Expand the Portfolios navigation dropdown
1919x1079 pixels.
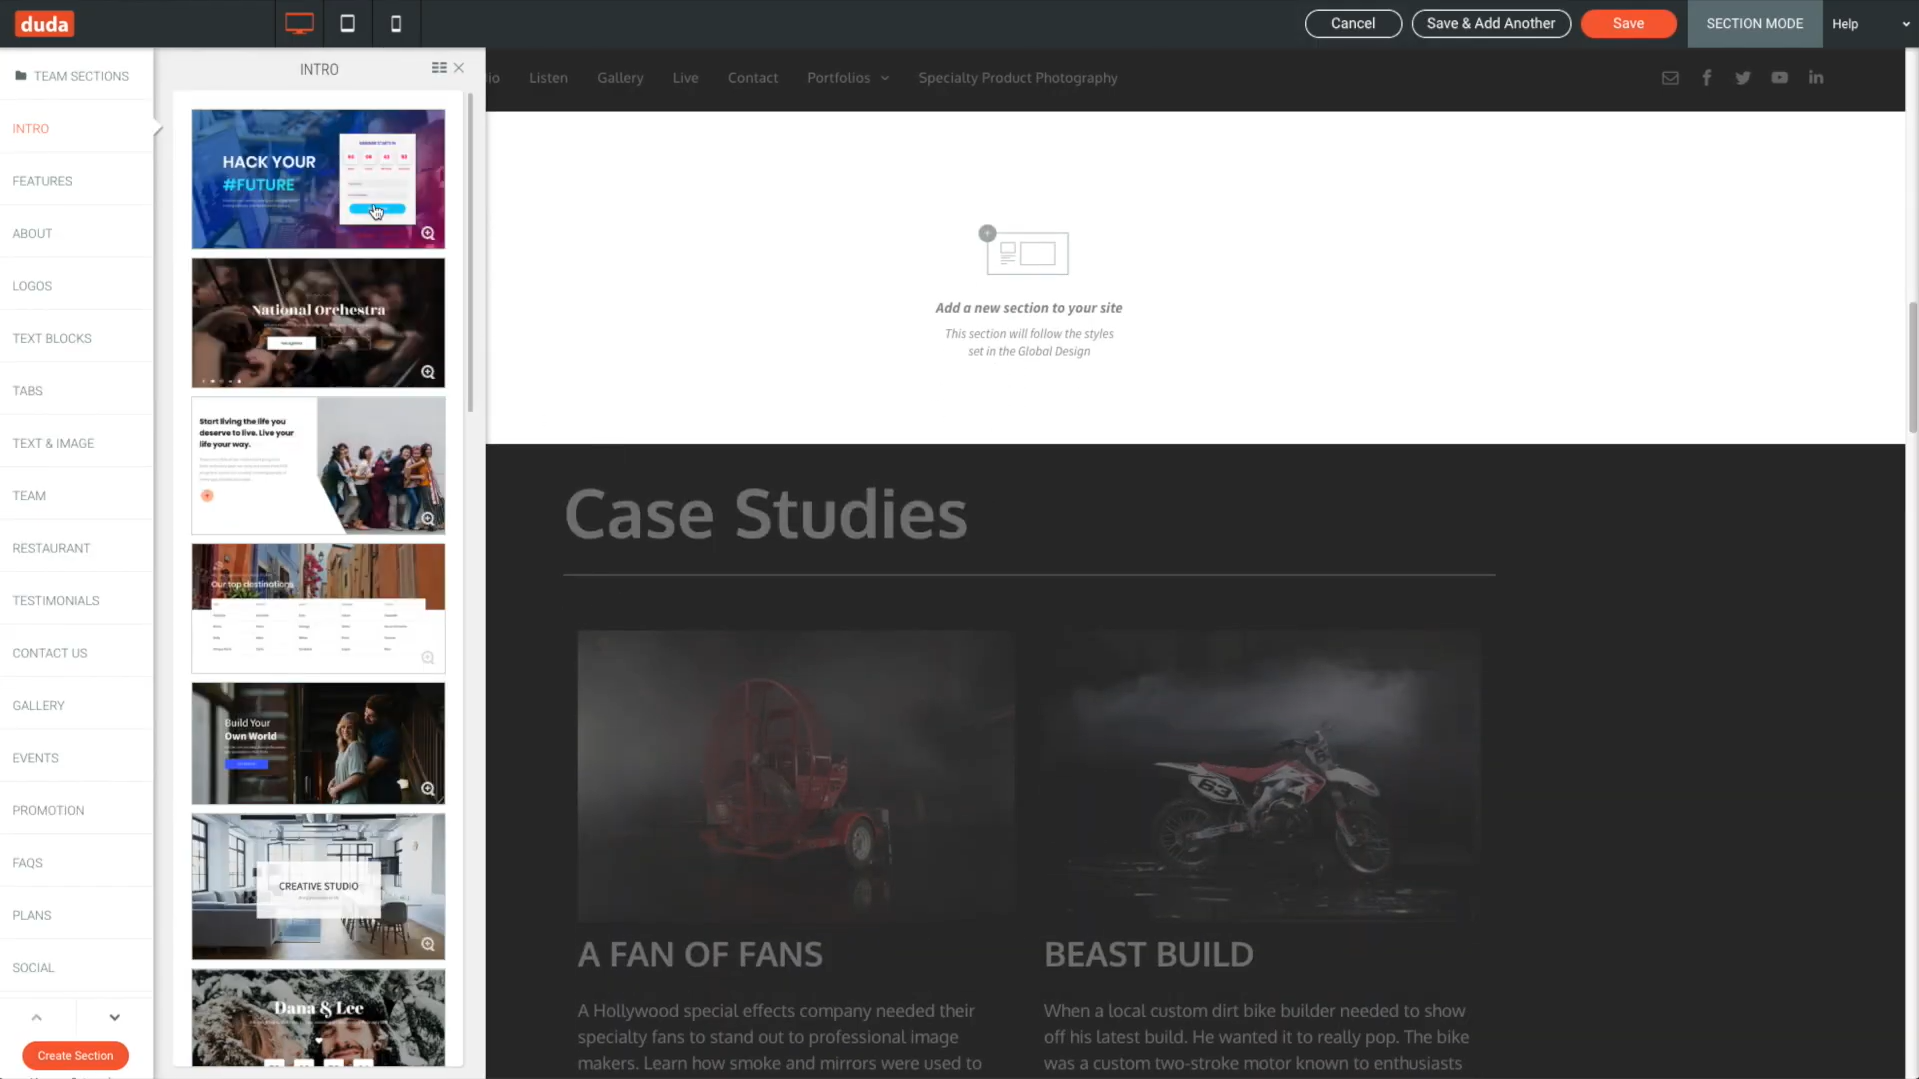pyautogui.click(x=847, y=77)
